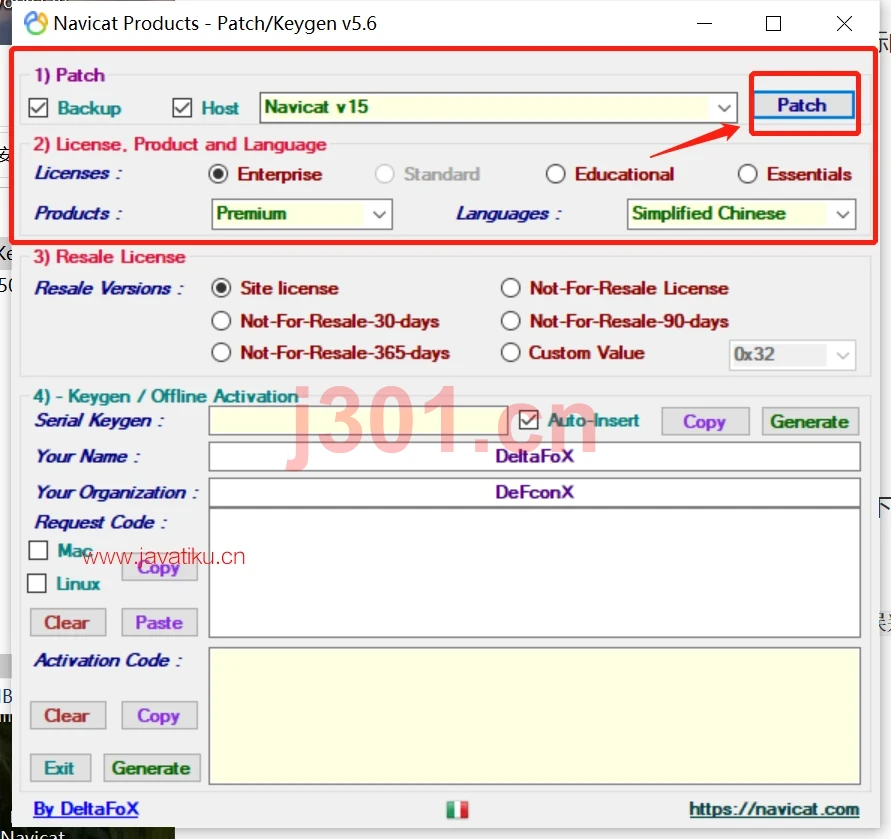891x839 pixels.
Task: Open the Products Premium dropdown
Action: 302,214
